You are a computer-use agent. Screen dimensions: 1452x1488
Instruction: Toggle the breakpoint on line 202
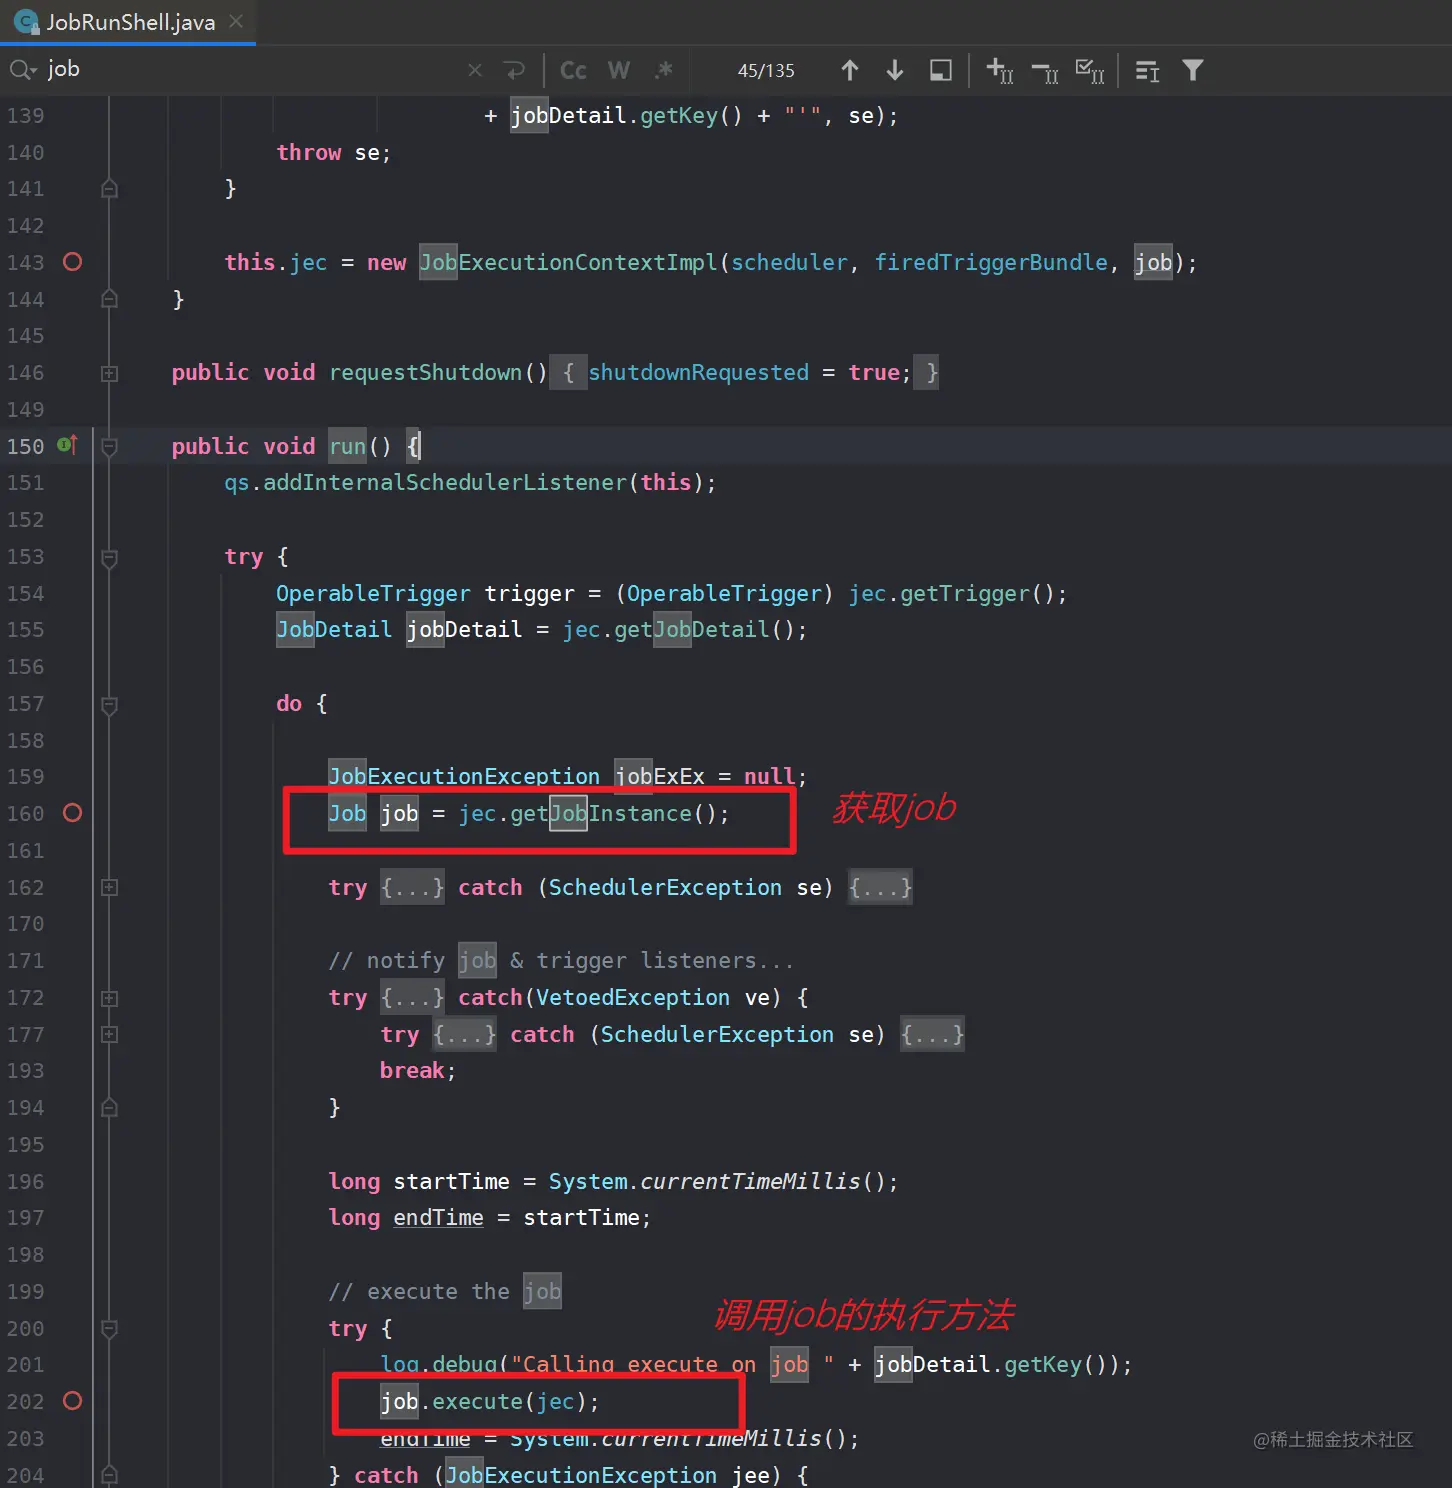(72, 1401)
